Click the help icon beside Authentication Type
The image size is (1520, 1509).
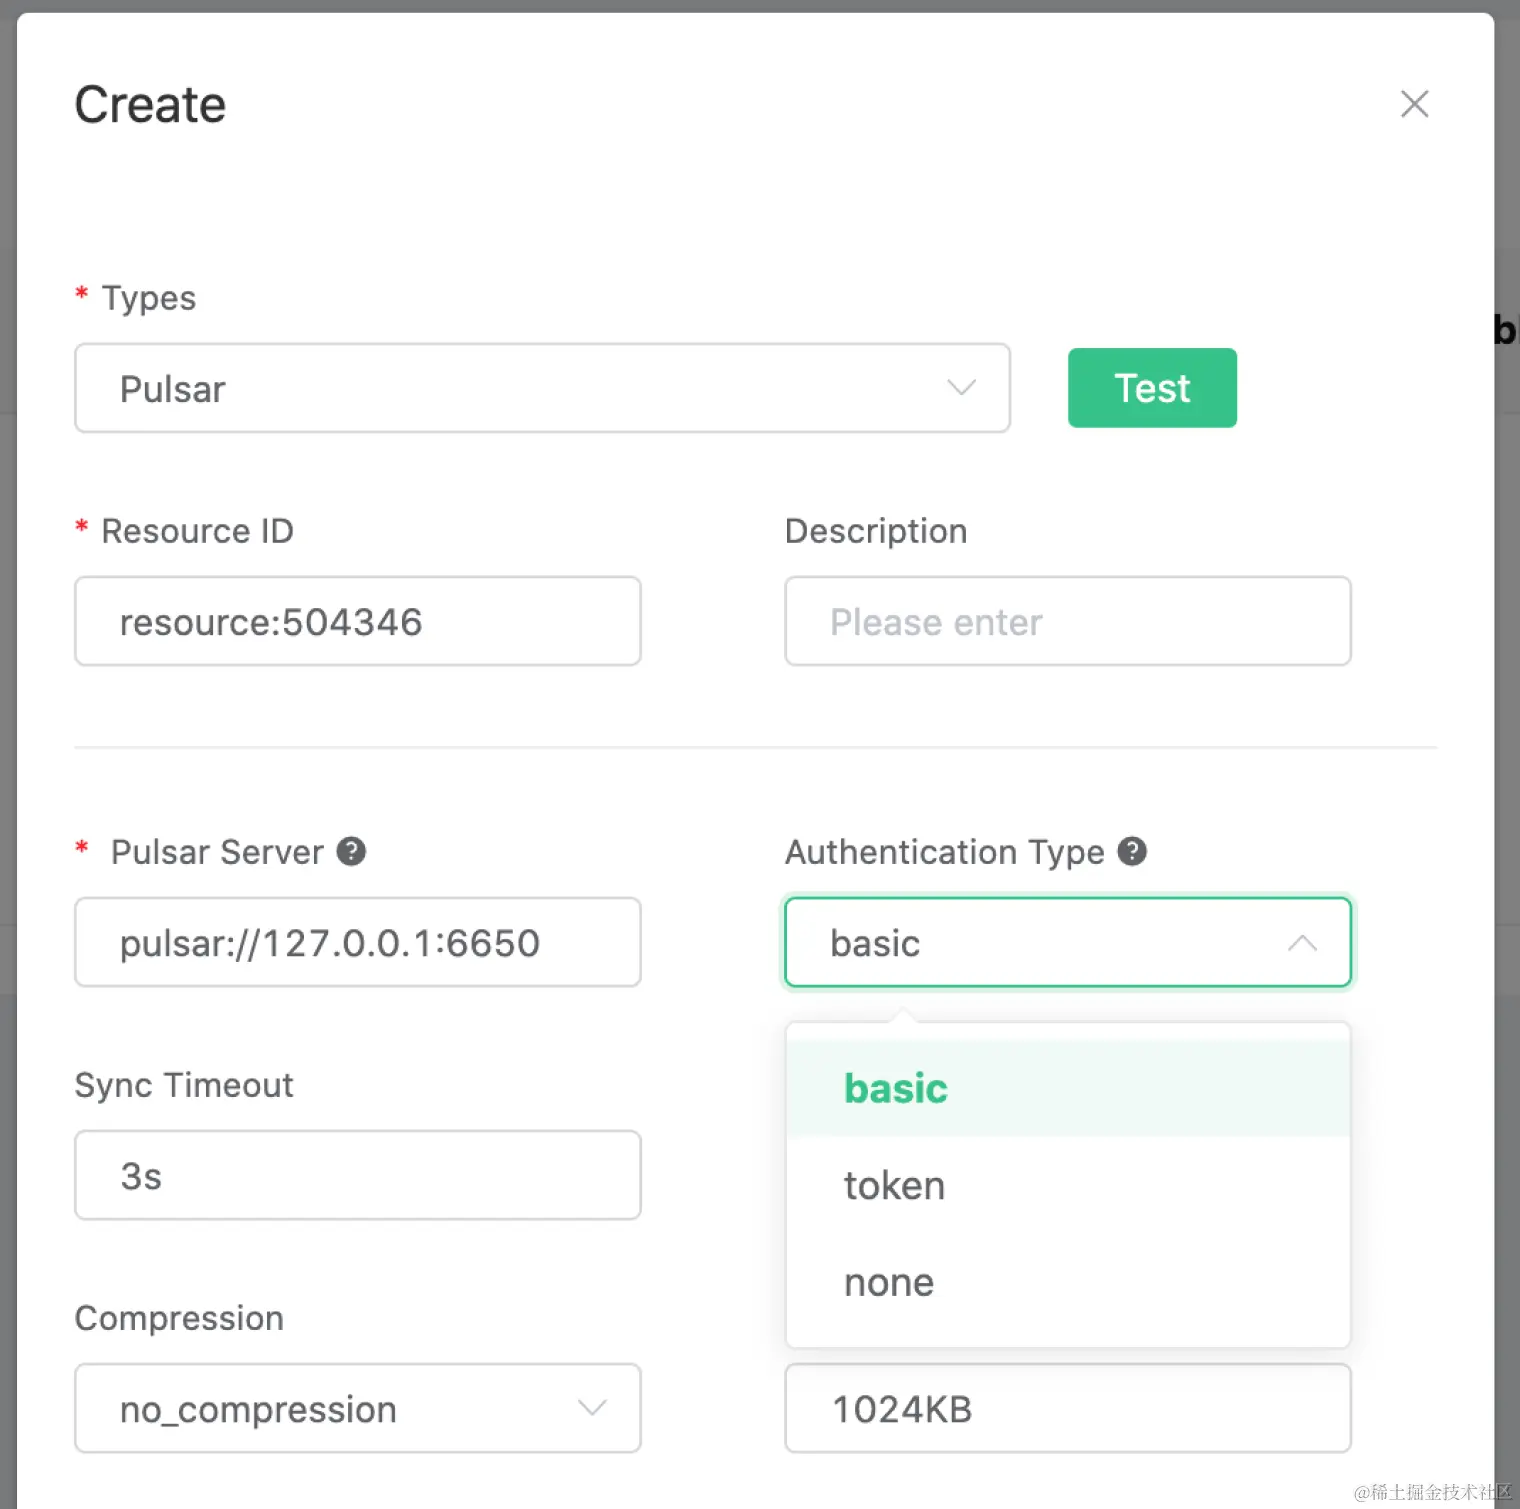point(1132,851)
